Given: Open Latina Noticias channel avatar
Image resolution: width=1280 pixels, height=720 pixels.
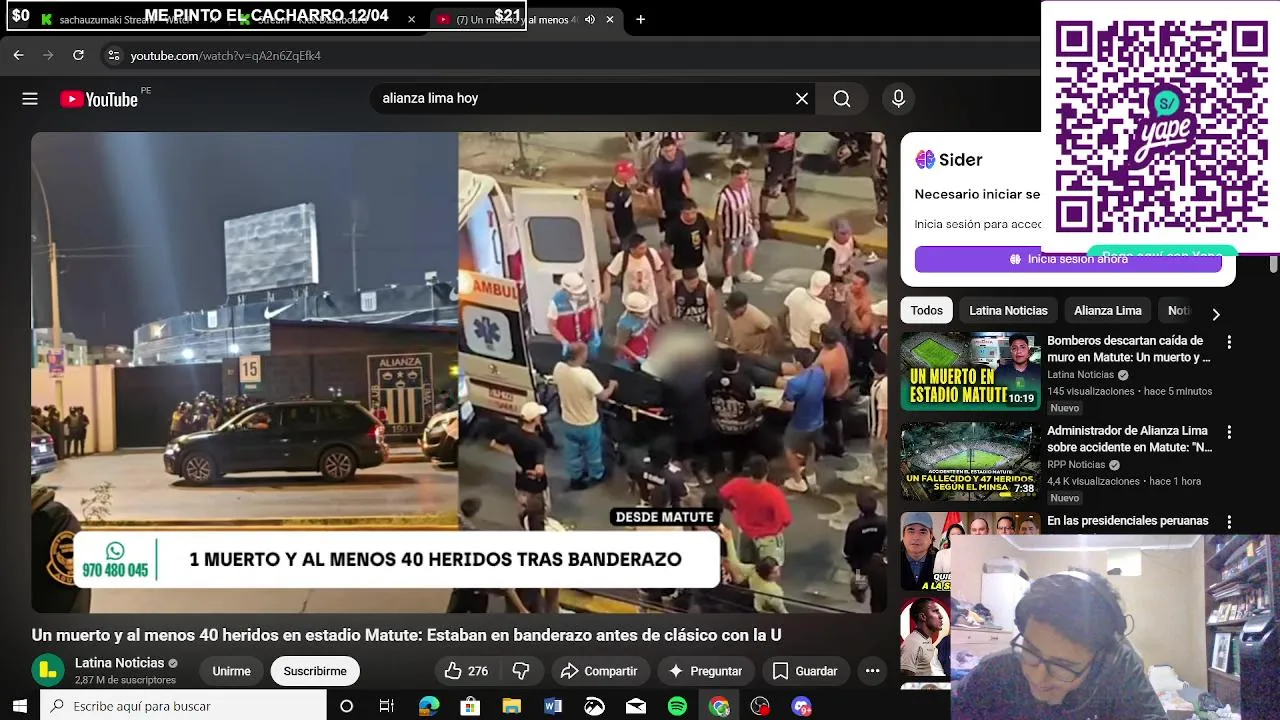Looking at the screenshot, I should (x=48, y=670).
